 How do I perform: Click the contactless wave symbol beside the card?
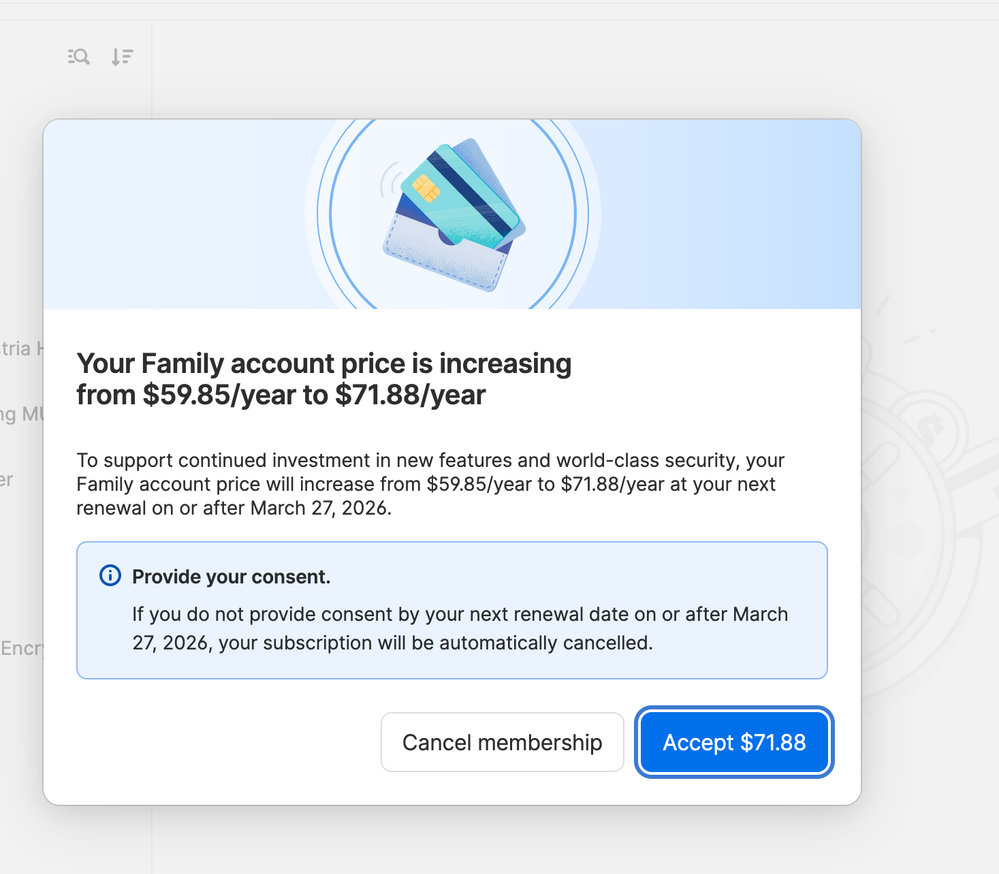point(386,180)
